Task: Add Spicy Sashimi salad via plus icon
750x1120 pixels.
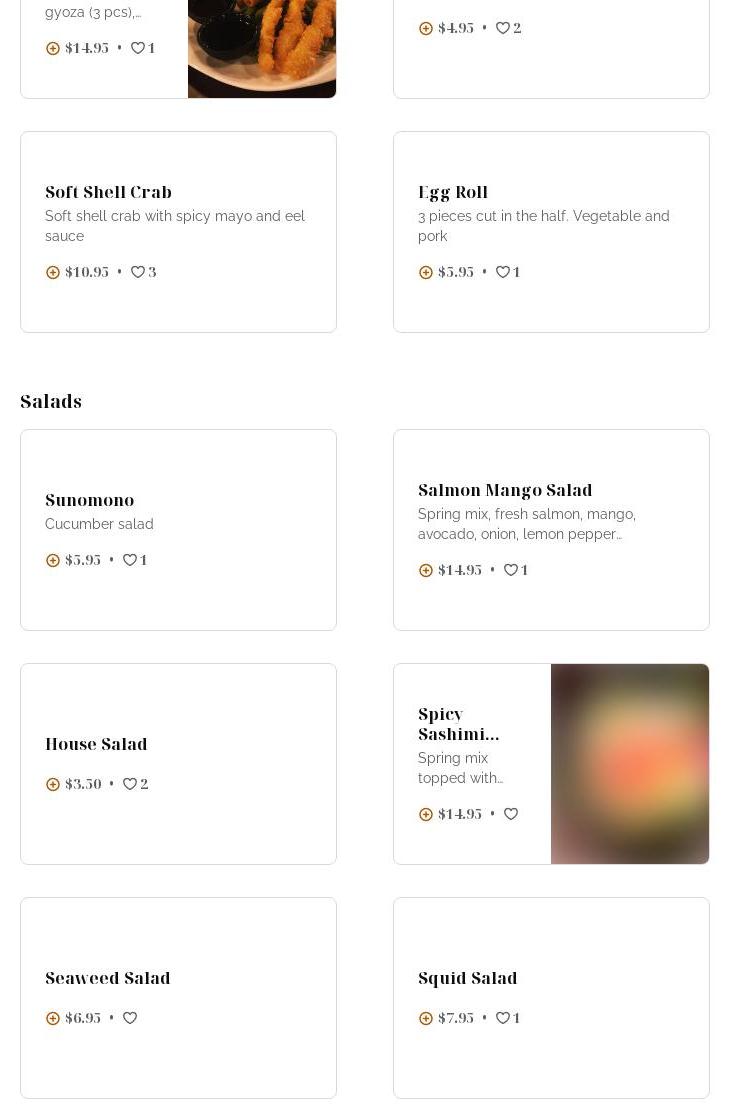Action: point(426,814)
